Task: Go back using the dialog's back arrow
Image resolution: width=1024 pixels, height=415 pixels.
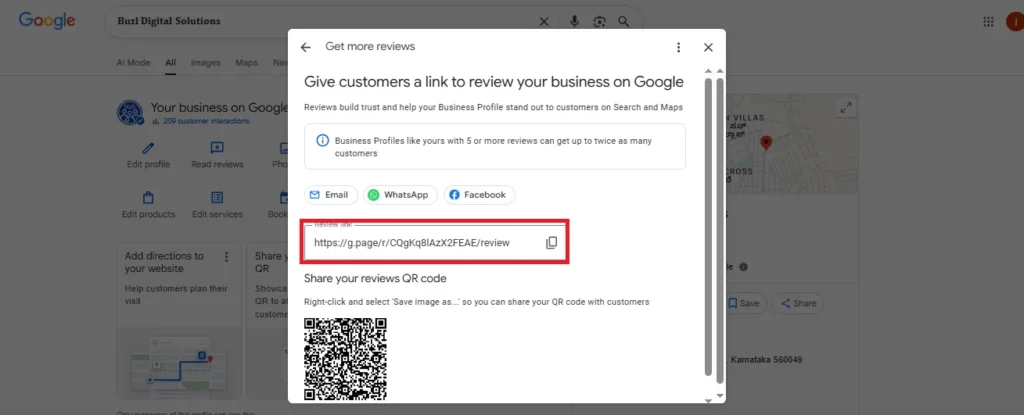Action: pyautogui.click(x=306, y=47)
